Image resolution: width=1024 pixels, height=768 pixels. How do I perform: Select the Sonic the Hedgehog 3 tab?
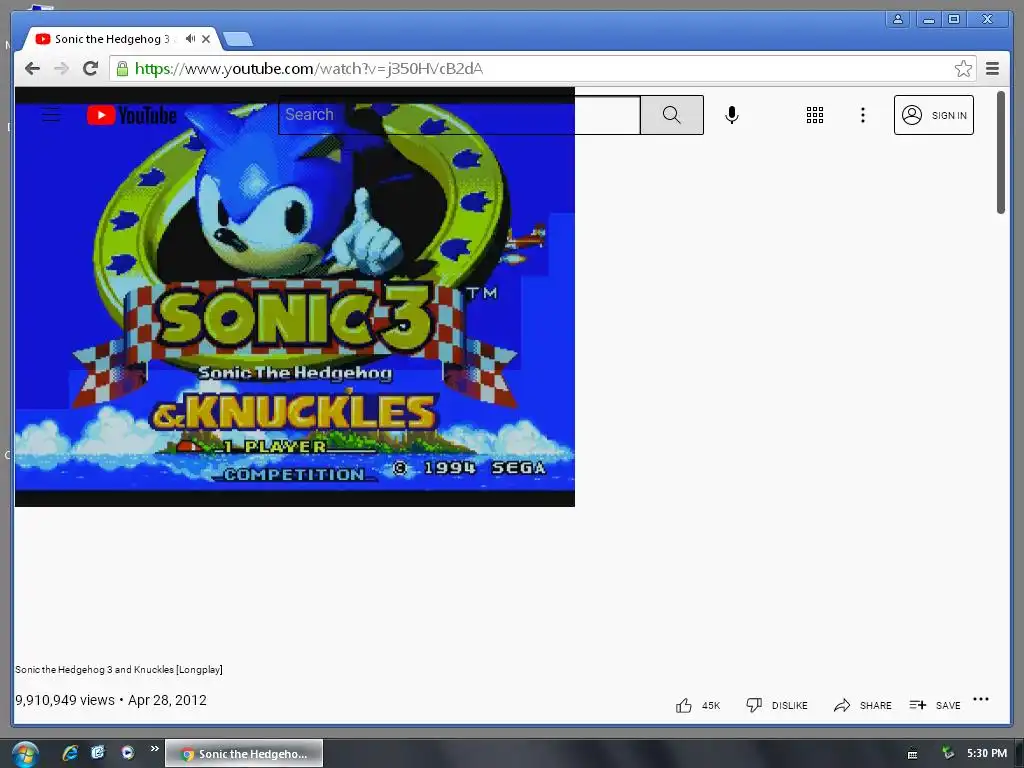pos(111,39)
